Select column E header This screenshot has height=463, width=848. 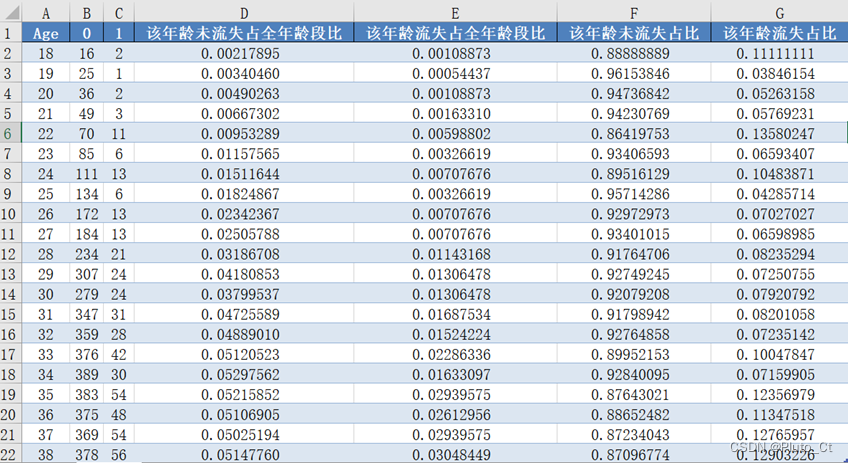(455, 13)
